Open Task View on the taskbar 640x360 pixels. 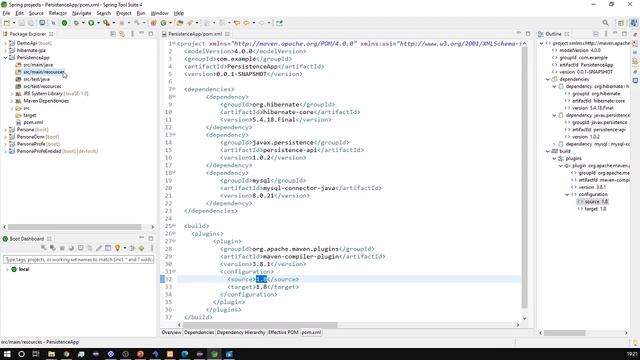[x=36, y=354]
